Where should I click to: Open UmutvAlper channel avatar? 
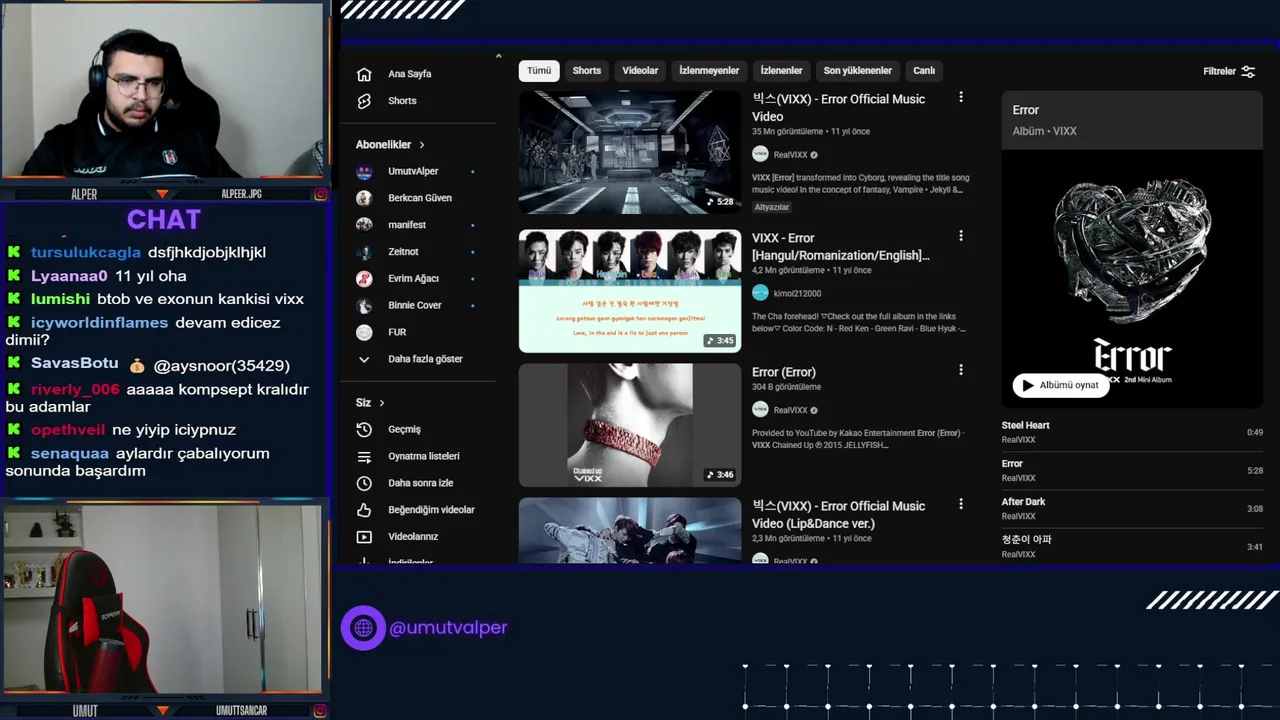tap(364, 171)
